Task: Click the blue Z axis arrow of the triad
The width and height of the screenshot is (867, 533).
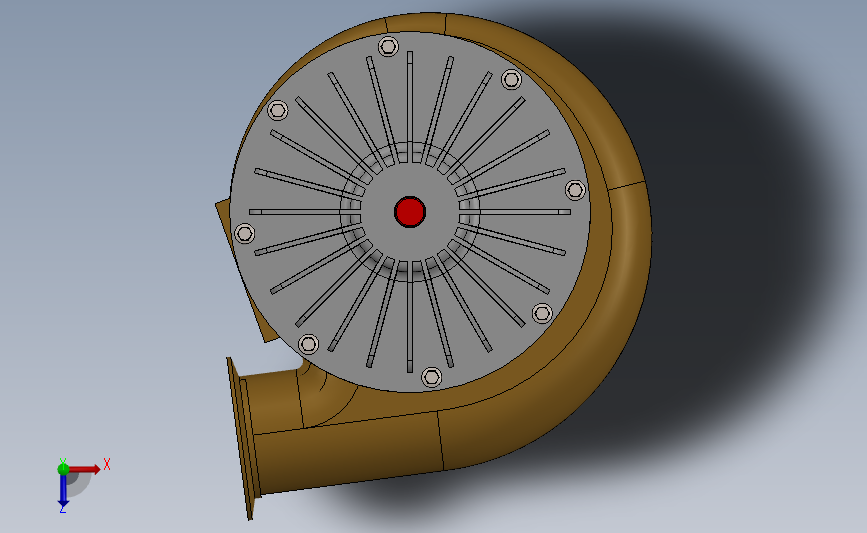Action: coord(63,491)
